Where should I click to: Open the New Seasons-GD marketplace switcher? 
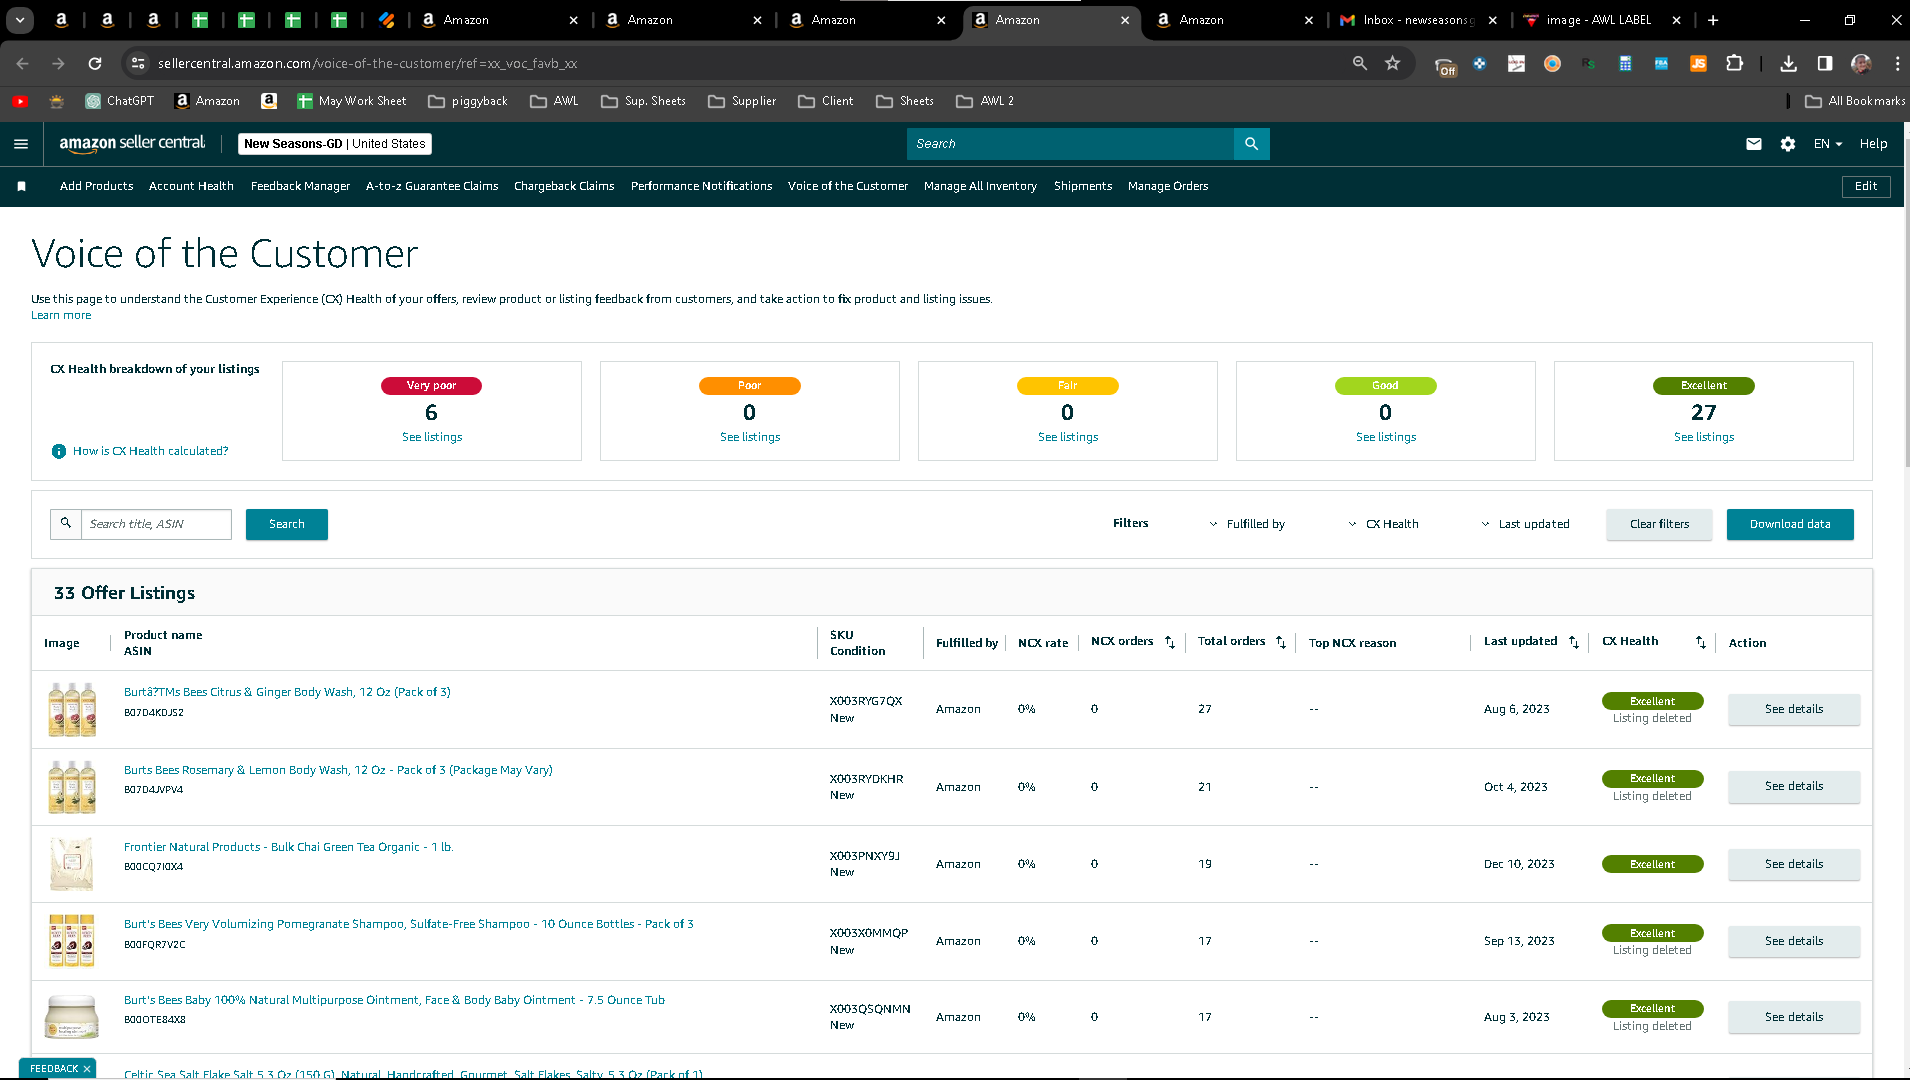pos(335,144)
